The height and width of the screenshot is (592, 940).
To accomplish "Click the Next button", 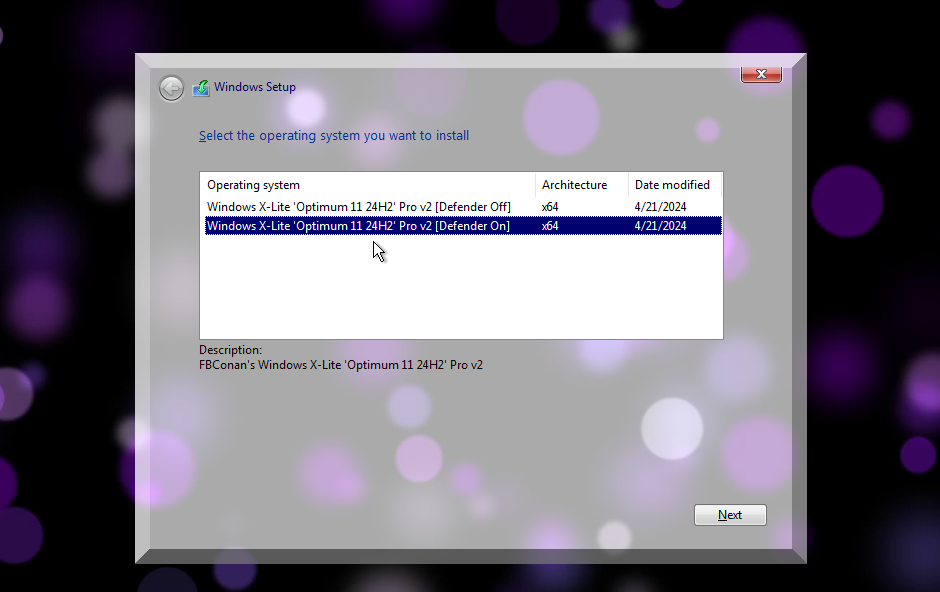I will (x=730, y=515).
